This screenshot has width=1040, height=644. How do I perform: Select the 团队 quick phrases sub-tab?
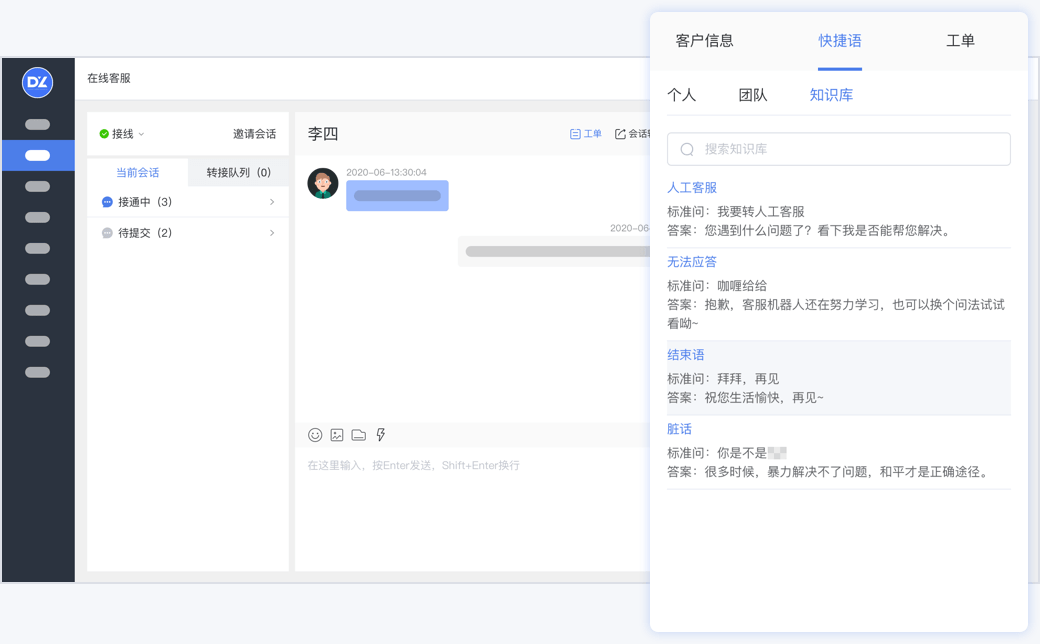[x=753, y=95]
